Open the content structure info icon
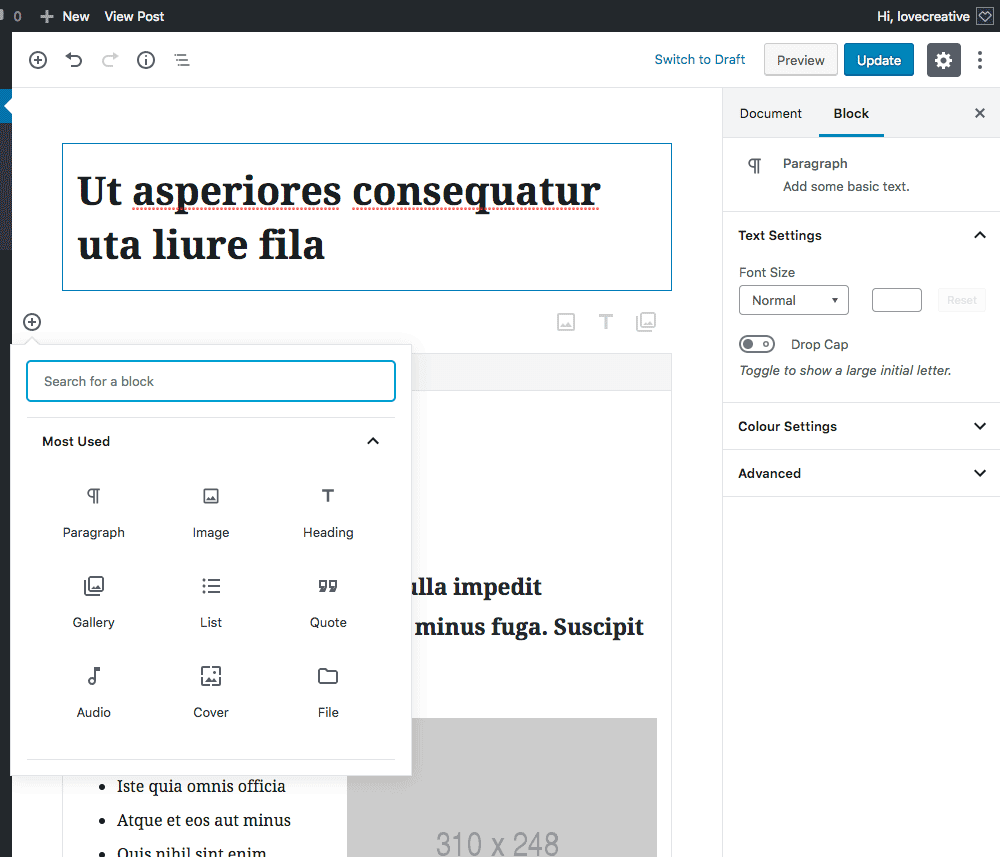Viewport: 1000px width, 857px height. pos(146,60)
